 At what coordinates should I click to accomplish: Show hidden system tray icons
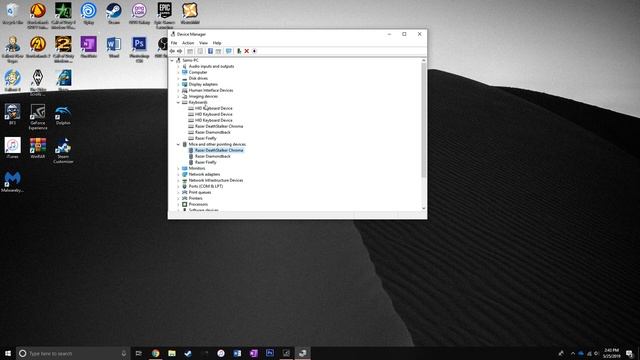[573, 353]
